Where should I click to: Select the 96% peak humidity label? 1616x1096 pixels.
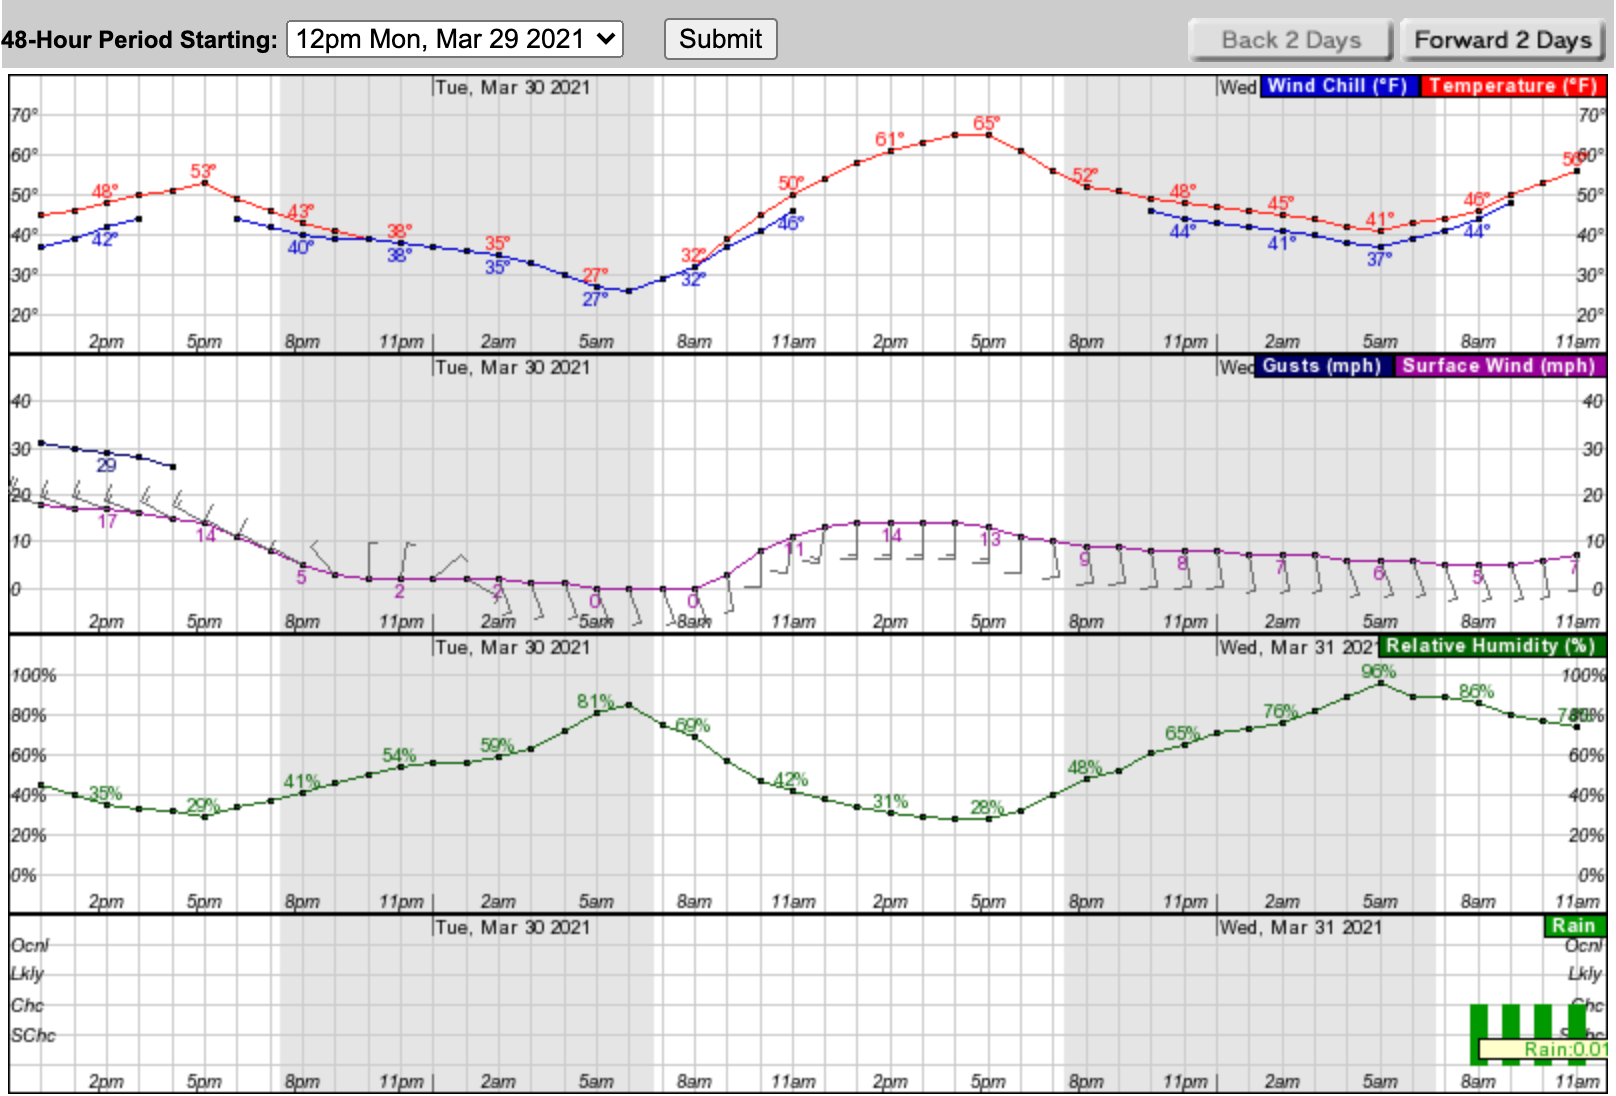coord(1378,671)
